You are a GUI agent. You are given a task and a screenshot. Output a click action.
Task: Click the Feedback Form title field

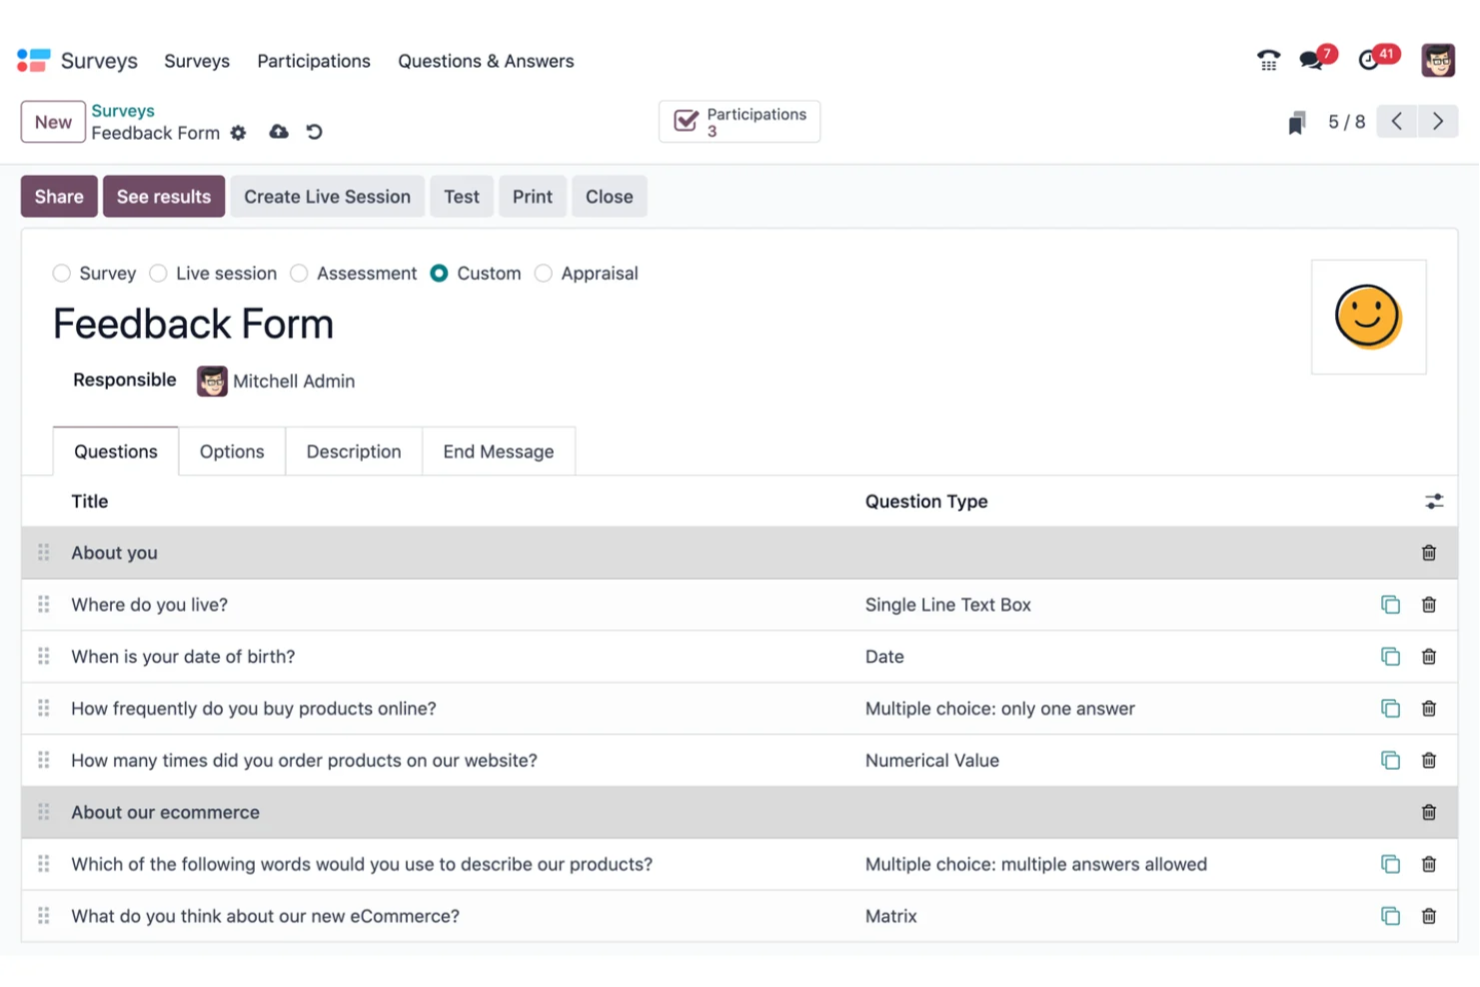coord(194,325)
